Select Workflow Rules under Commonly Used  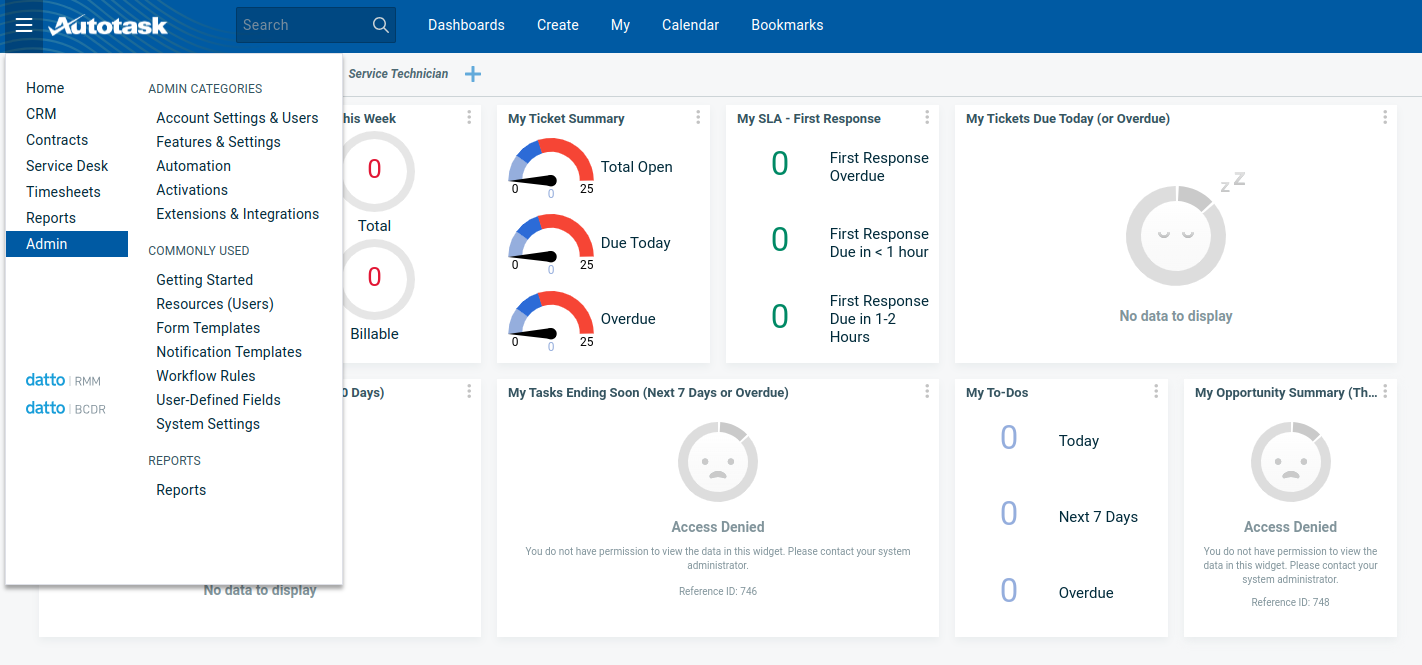tap(206, 376)
